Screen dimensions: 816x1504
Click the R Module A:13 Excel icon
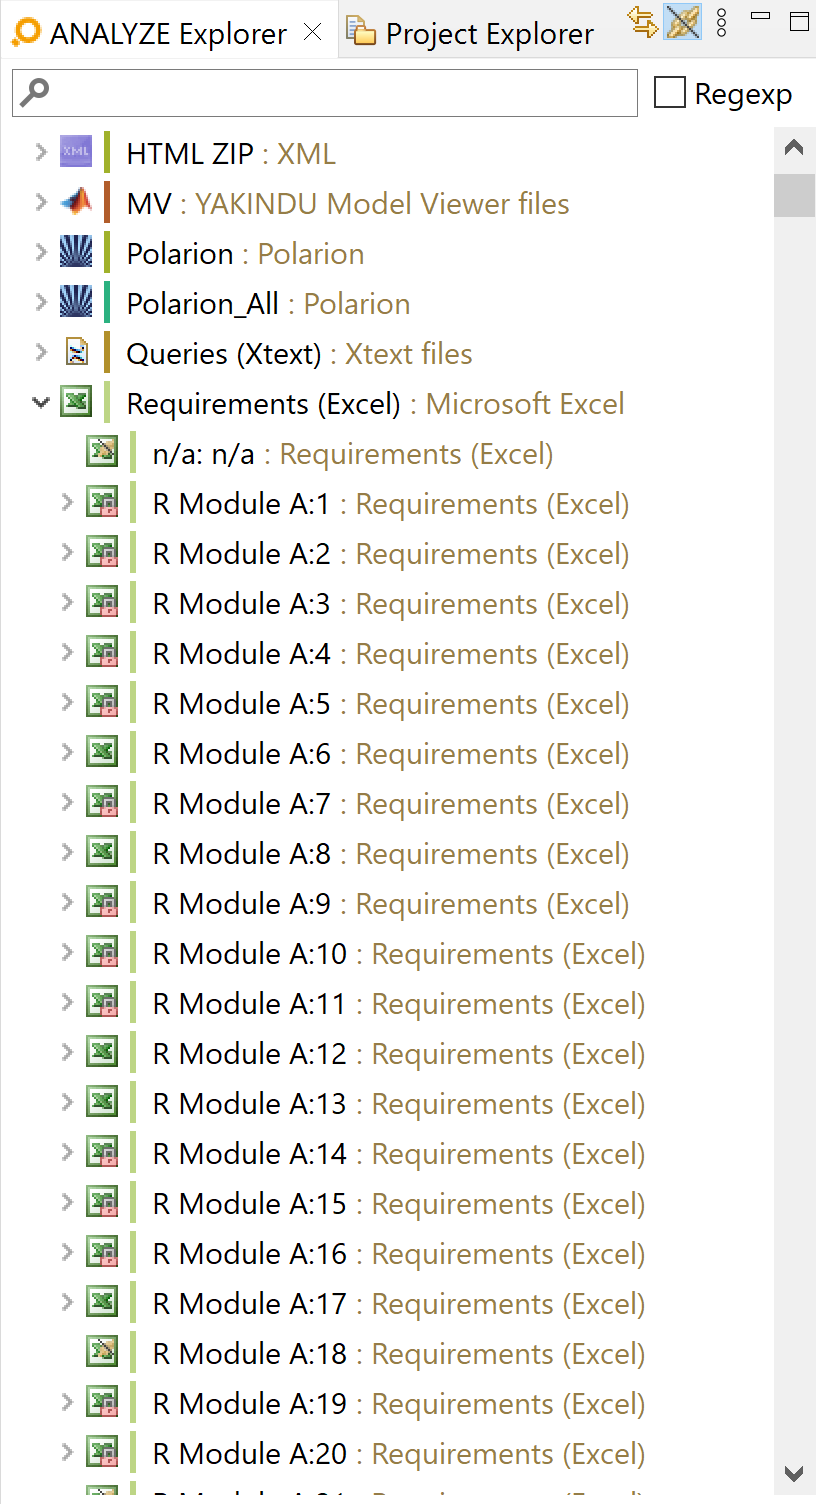pyautogui.click(x=102, y=1102)
